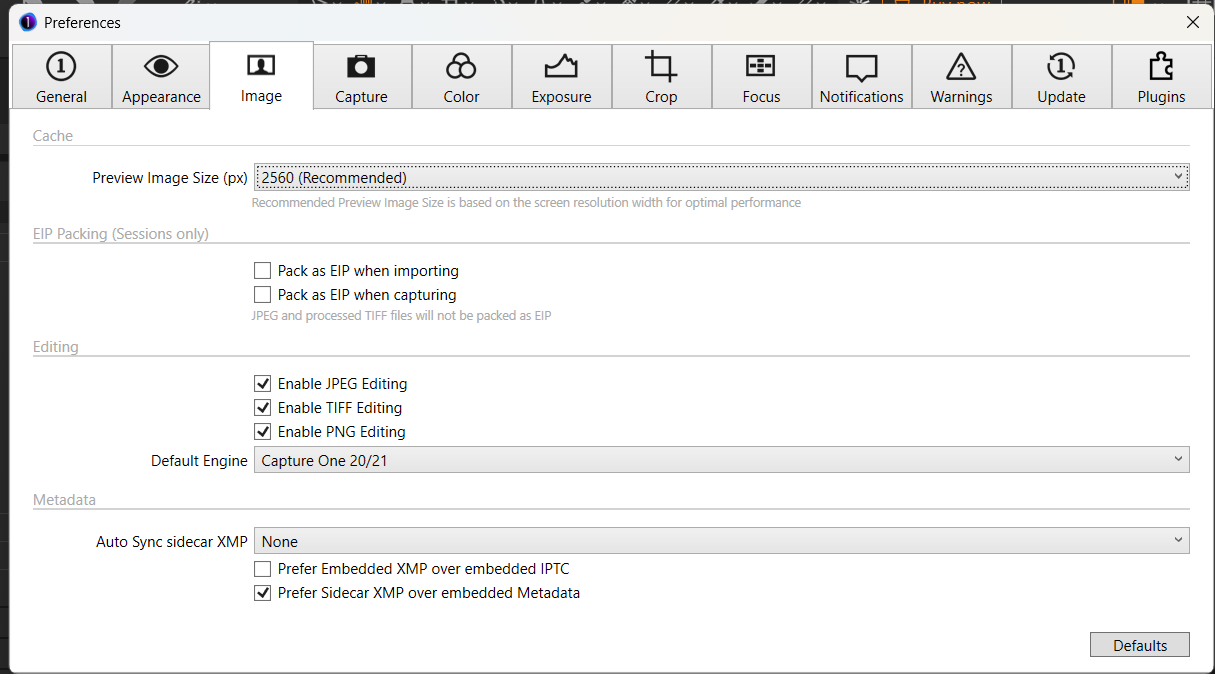Disable Enable JPEG Editing checkbox
Viewport: 1215px width, 674px height.
[263, 384]
